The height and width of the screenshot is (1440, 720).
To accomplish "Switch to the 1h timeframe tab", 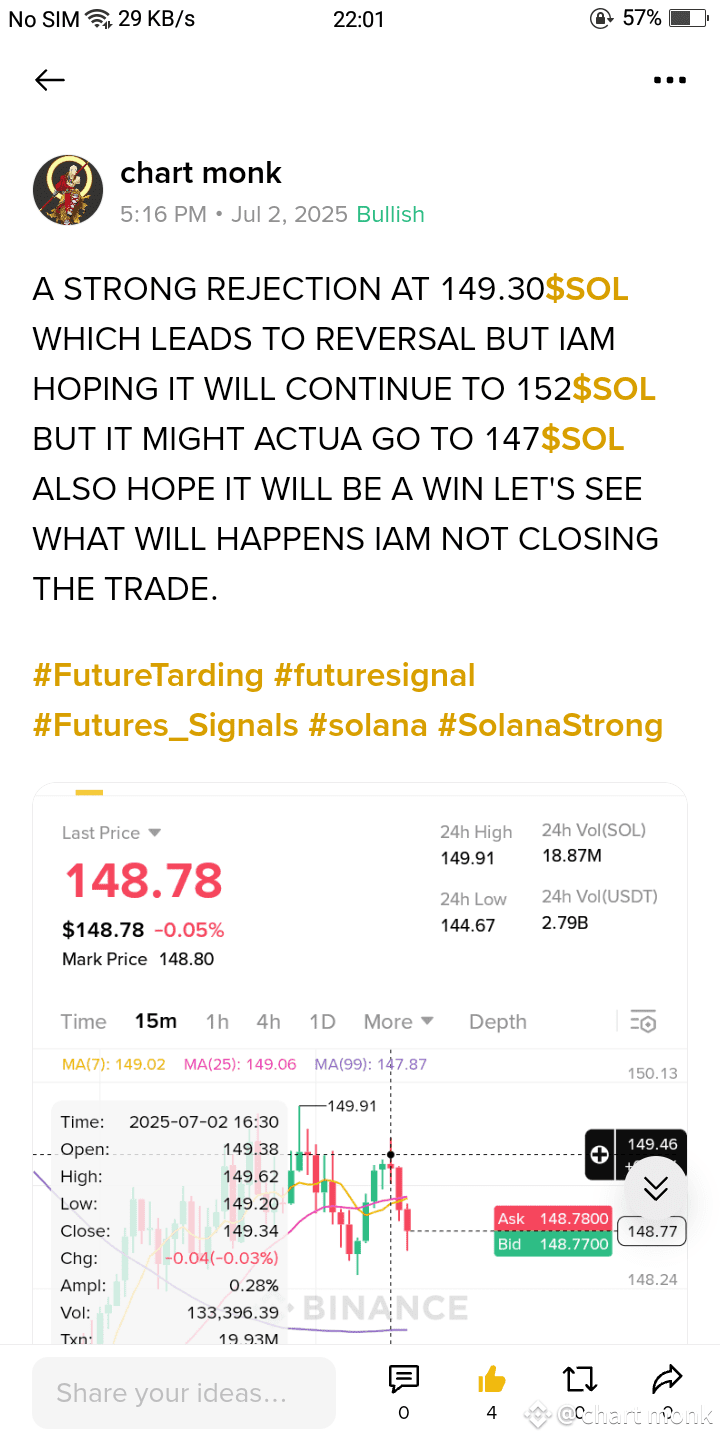I will click(217, 1021).
